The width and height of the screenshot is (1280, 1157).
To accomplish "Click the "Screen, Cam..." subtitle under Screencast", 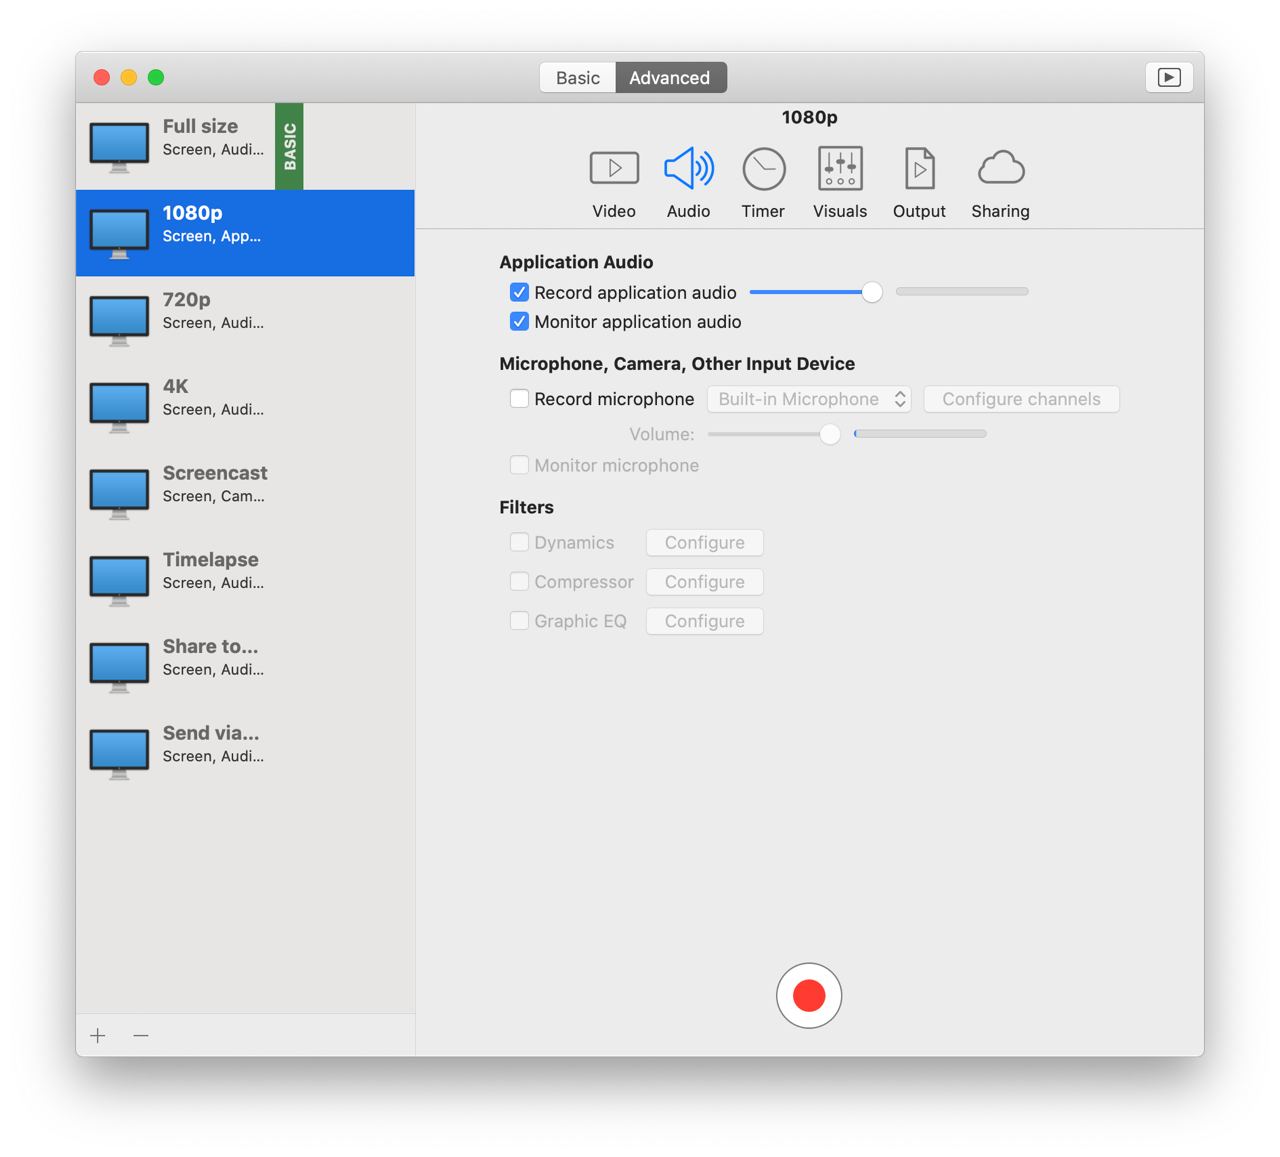I will (x=214, y=496).
